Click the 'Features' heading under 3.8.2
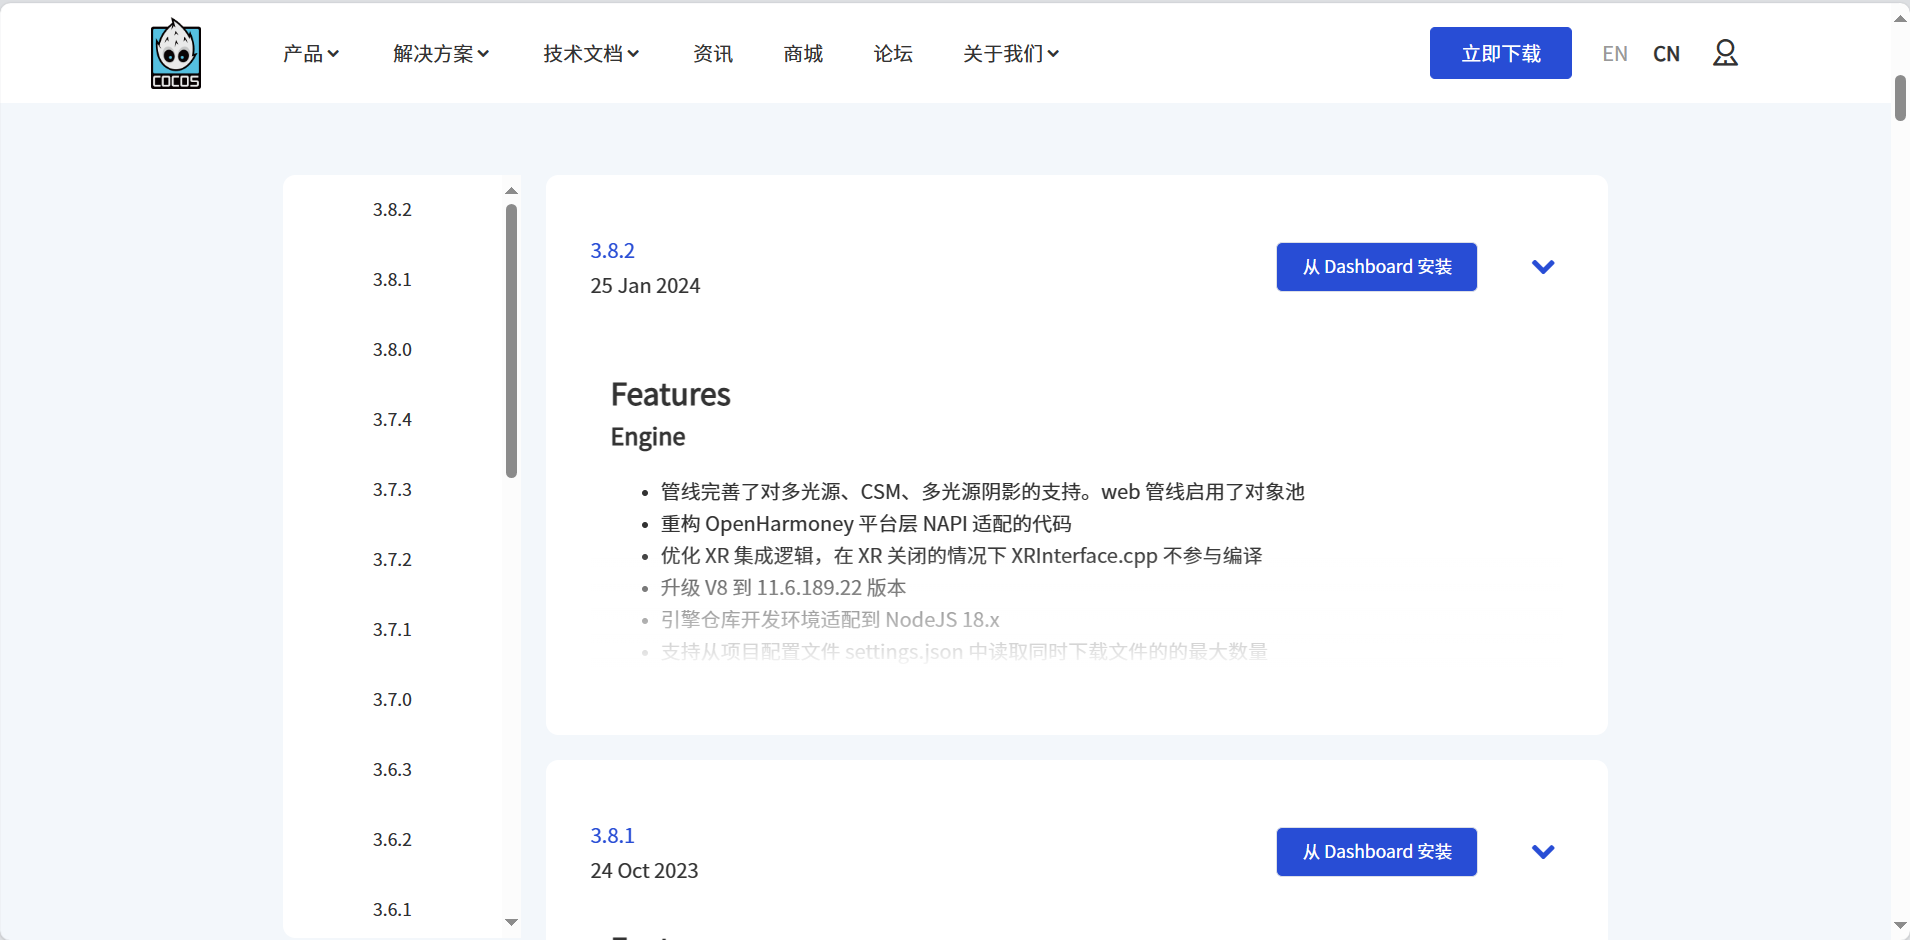The height and width of the screenshot is (940, 1910). 671,395
